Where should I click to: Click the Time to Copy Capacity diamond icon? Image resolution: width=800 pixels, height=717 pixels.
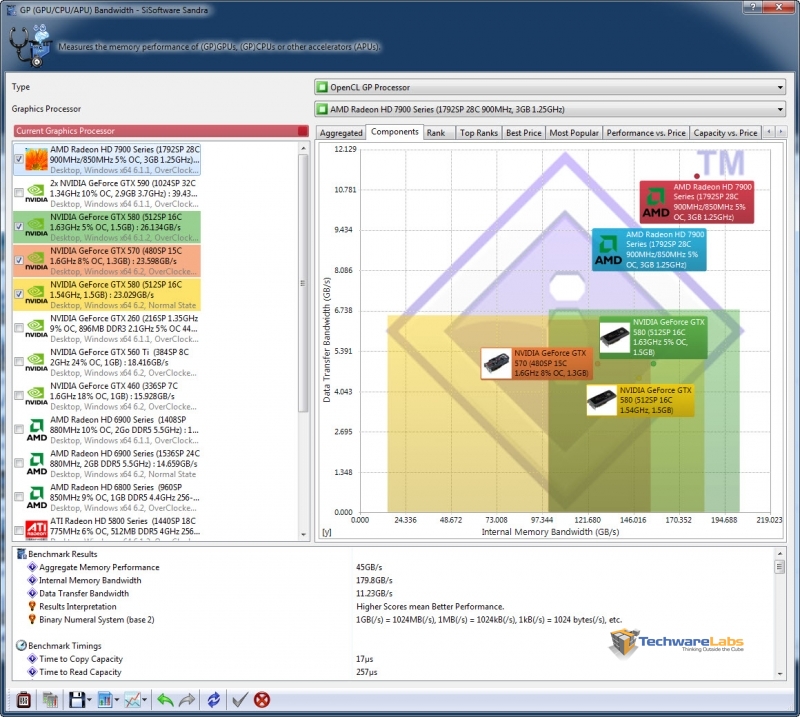[32, 659]
